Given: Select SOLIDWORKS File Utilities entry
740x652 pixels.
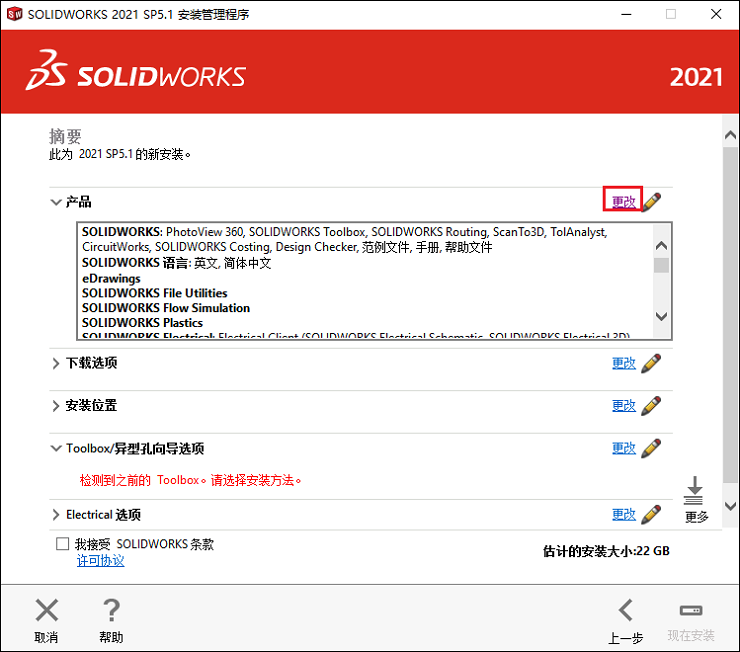Looking at the screenshot, I should [155, 293].
